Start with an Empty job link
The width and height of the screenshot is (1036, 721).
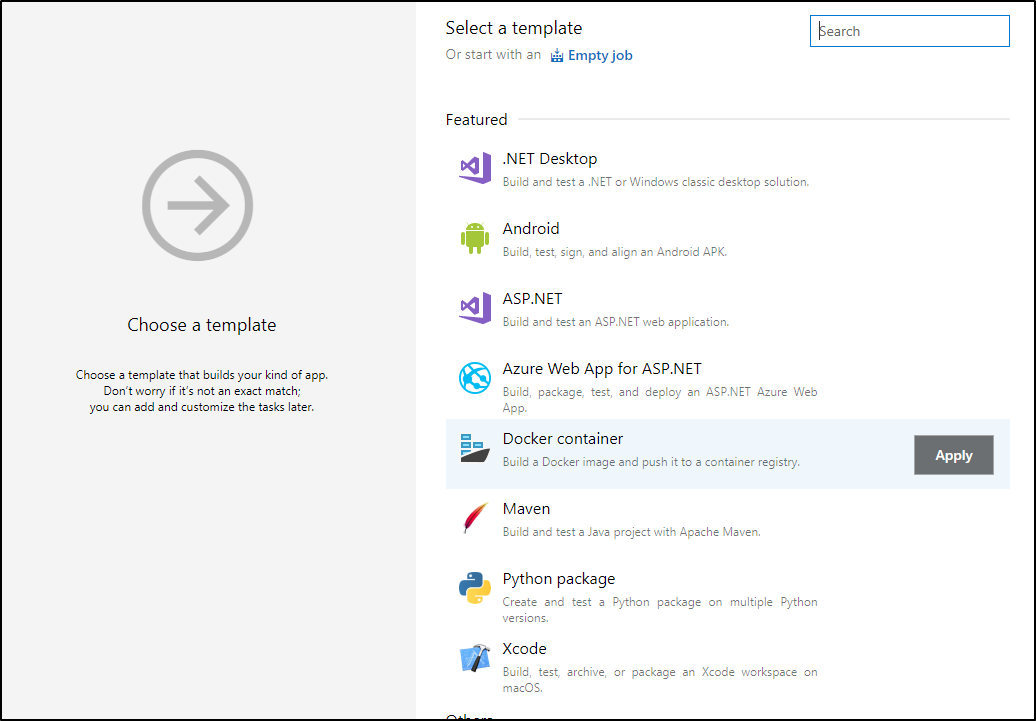pyautogui.click(x=600, y=56)
